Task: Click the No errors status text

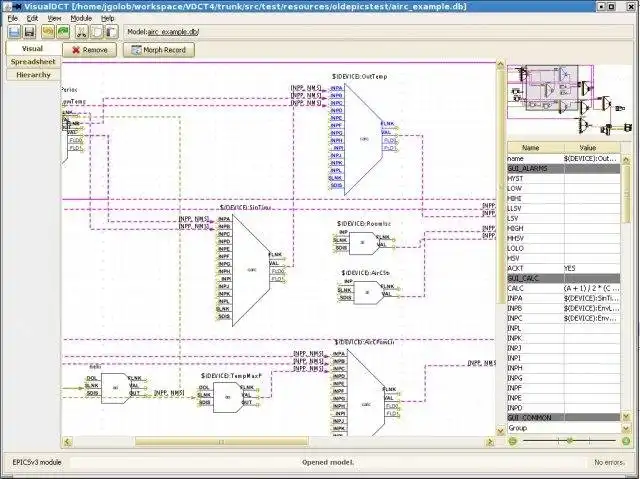Action: pos(609,462)
